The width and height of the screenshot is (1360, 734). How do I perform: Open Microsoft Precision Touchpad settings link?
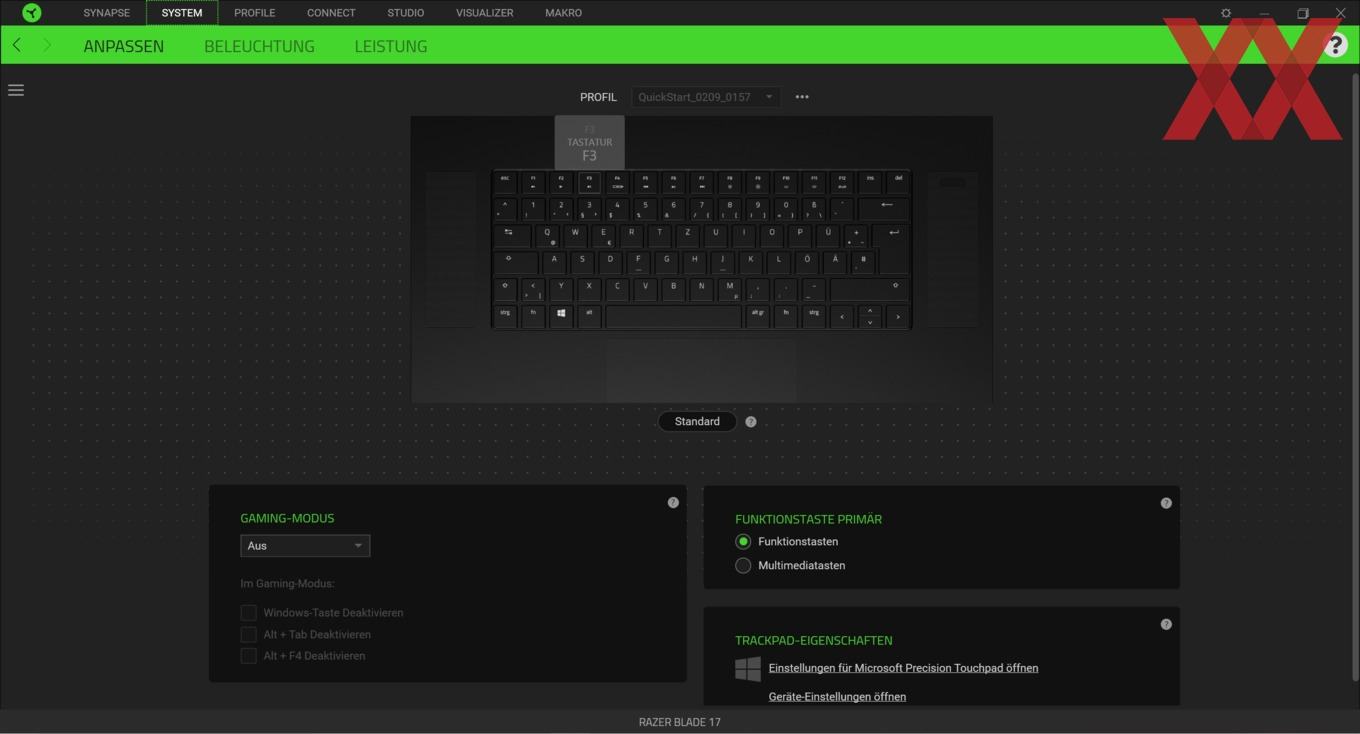(903, 668)
